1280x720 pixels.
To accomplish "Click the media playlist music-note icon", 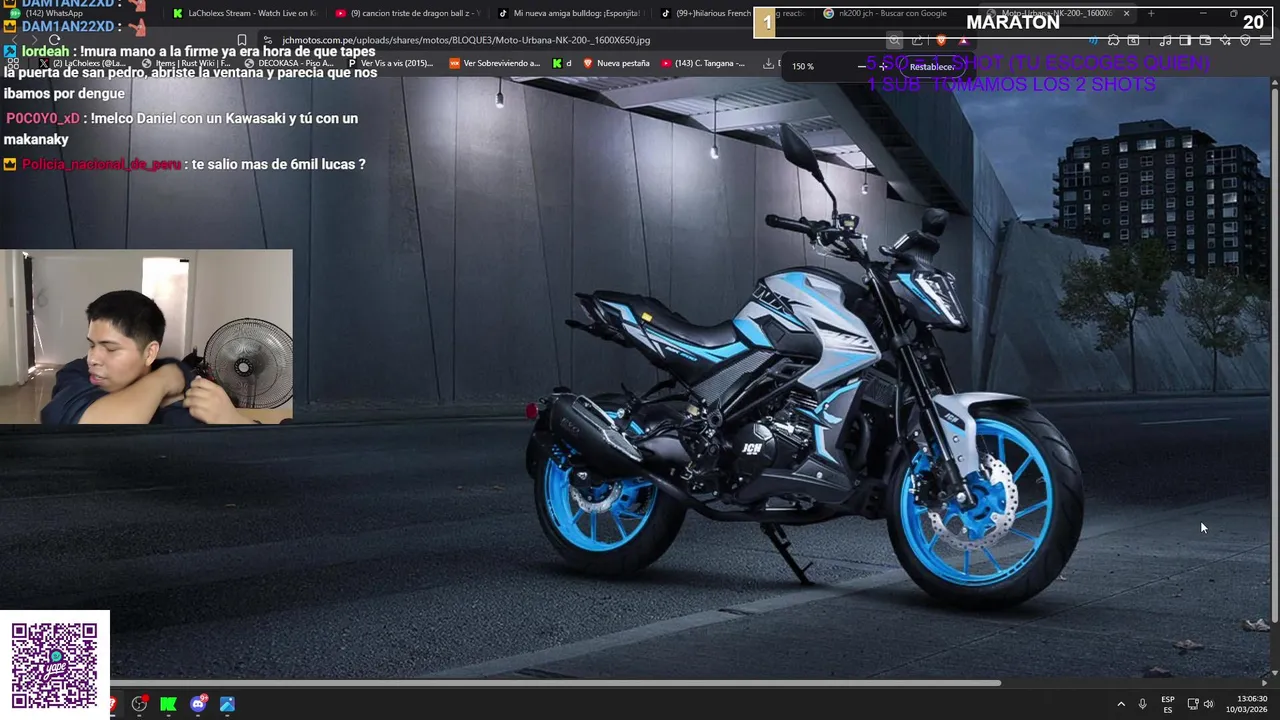I will (1165, 41).
